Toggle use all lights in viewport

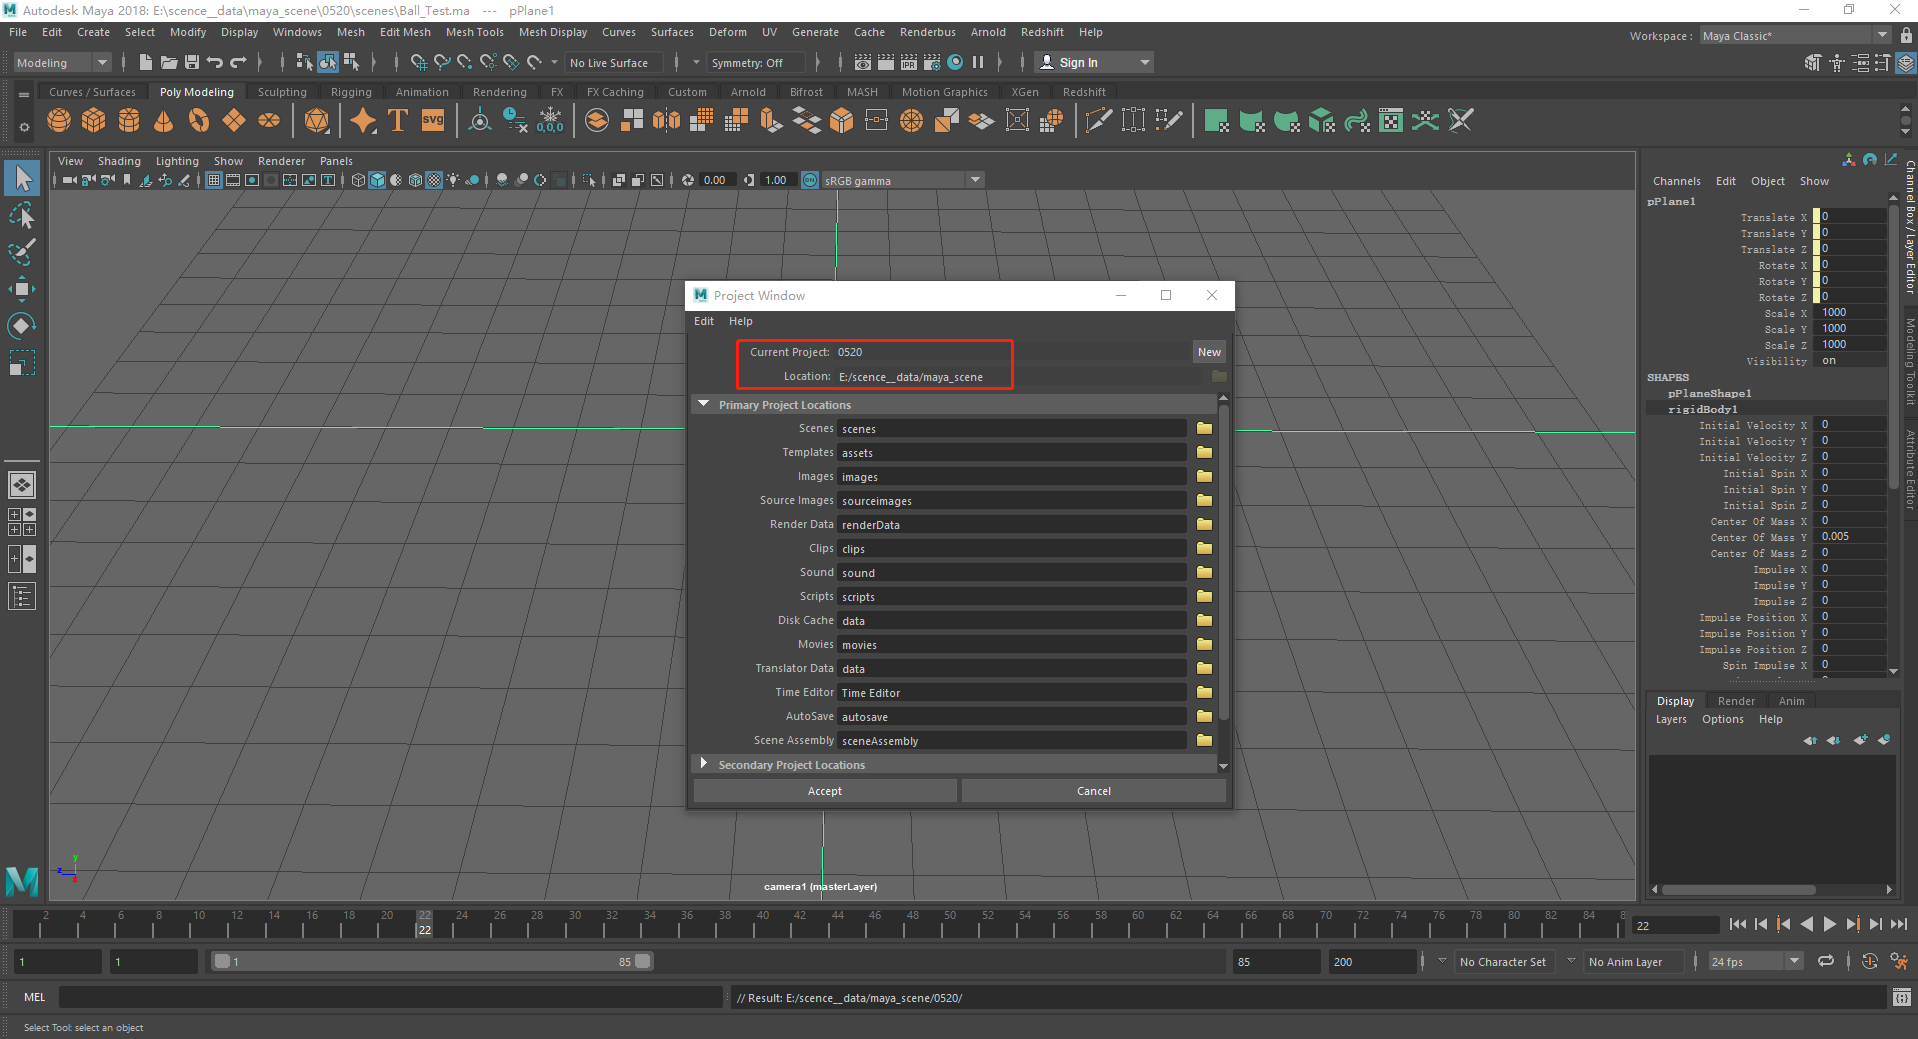[454, 180]
